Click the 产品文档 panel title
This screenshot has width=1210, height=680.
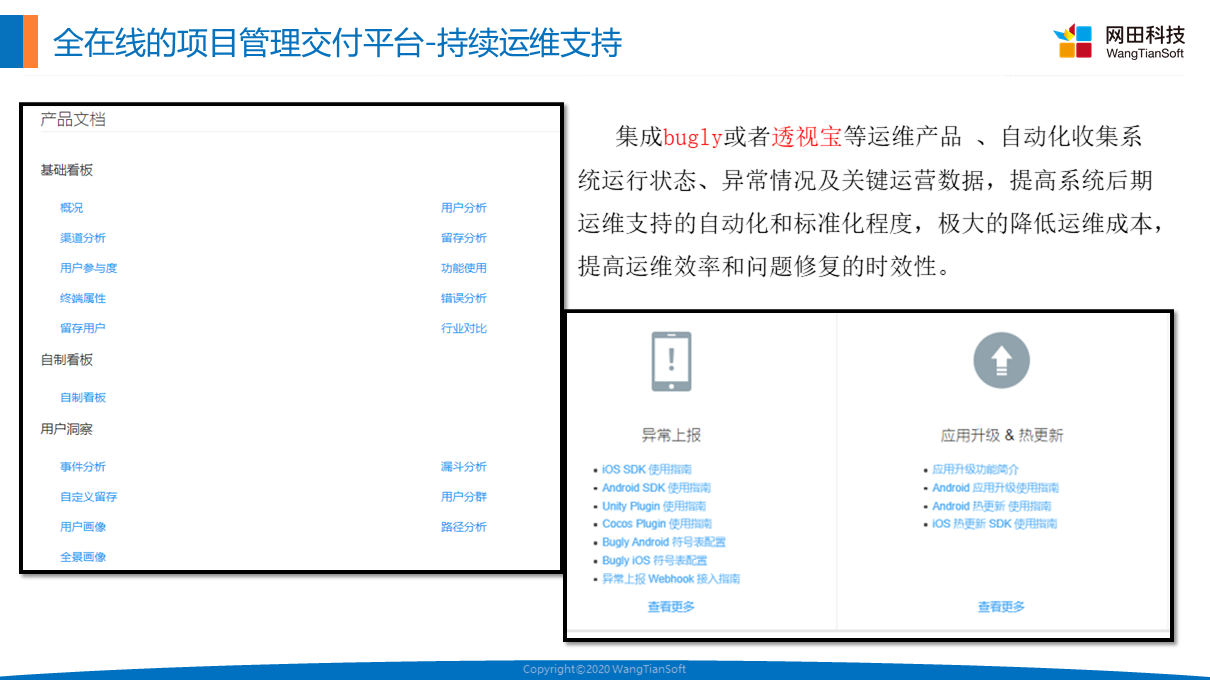(x=73, y=119)
